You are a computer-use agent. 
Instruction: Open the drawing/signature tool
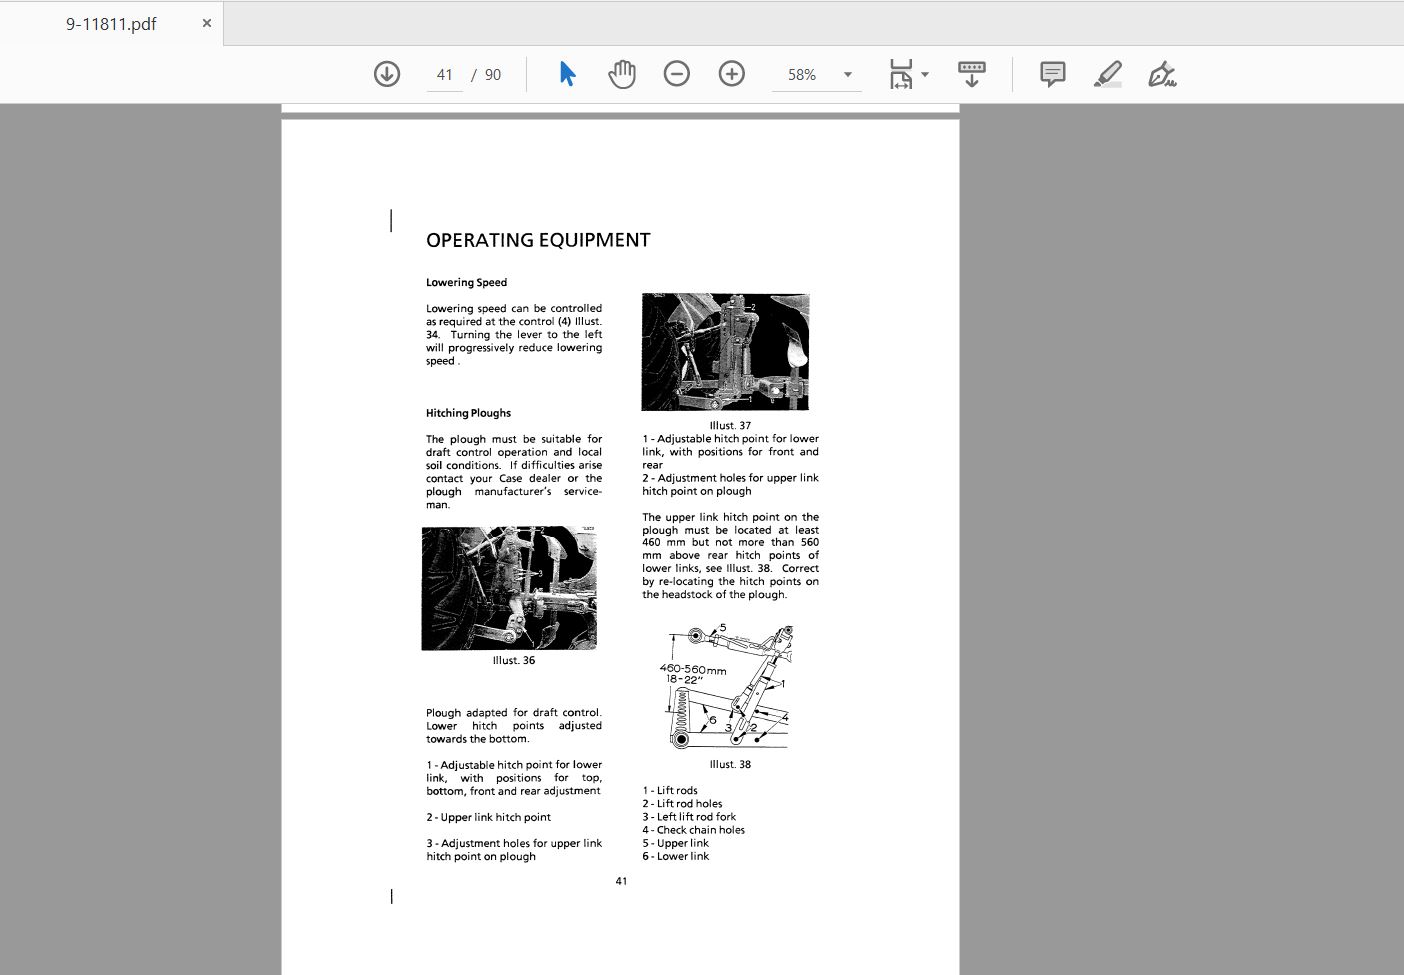(1162, 73)
